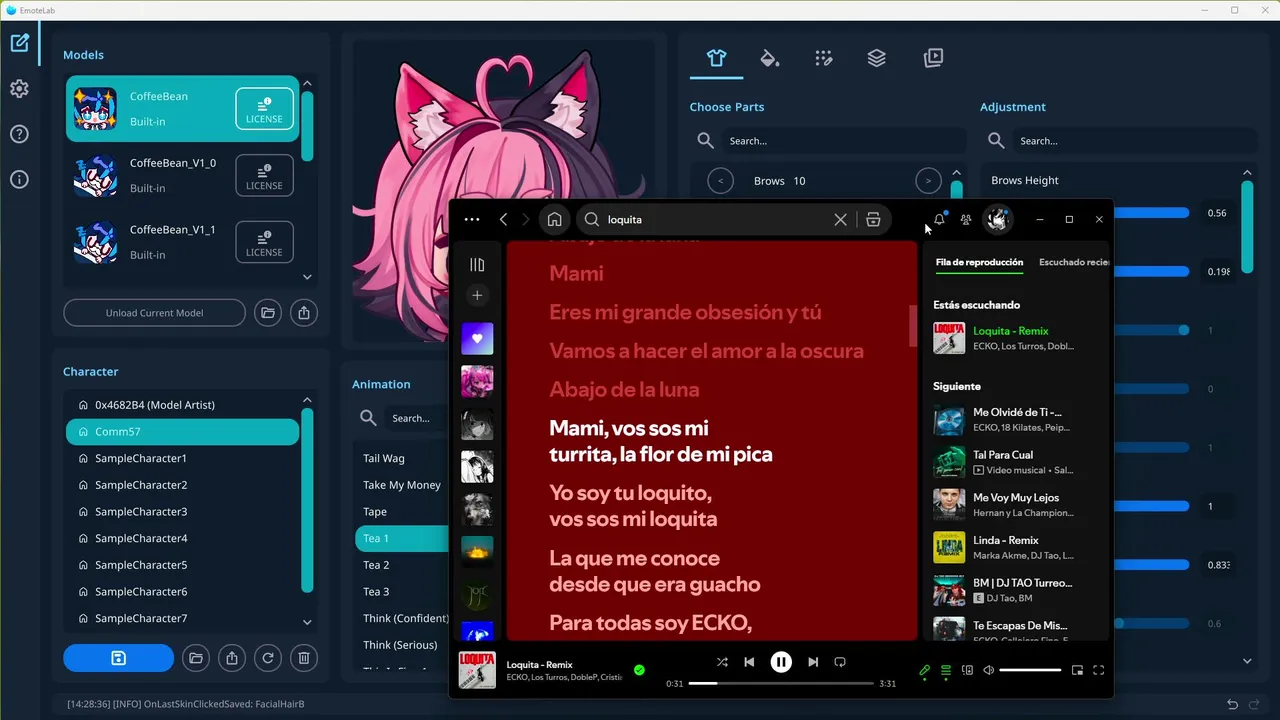Toggle the Spotify queue button
The height and width of the screenshot is (720, 1280).
[x=946, y=671]
